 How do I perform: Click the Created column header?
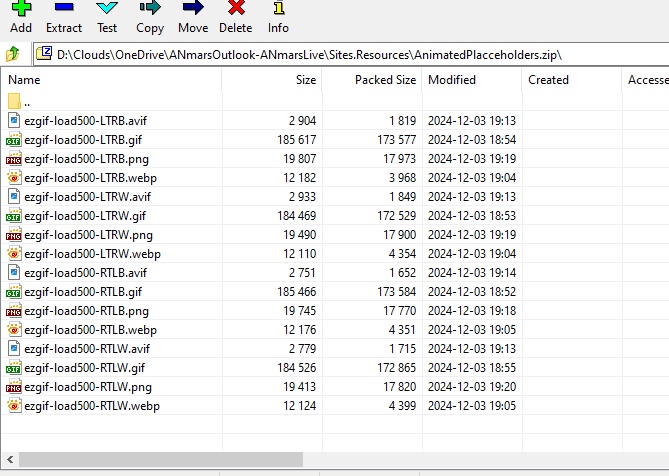tap(548, 80)
